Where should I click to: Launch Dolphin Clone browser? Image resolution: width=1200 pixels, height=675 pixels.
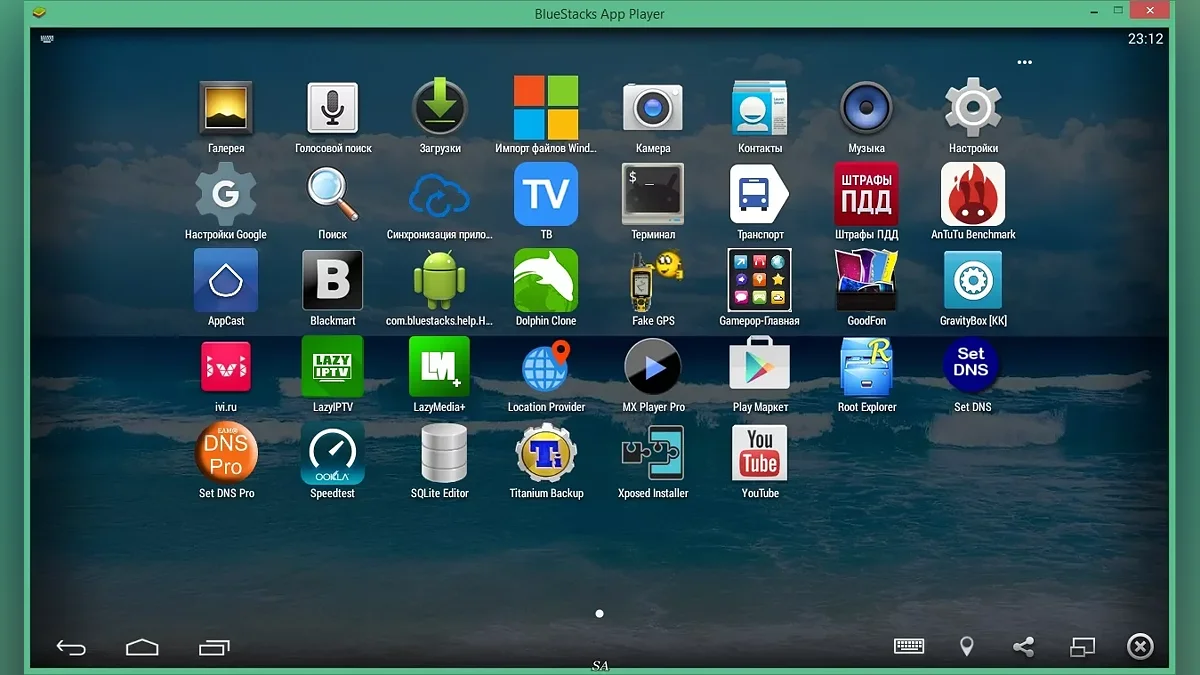click(x=546, y=281)
